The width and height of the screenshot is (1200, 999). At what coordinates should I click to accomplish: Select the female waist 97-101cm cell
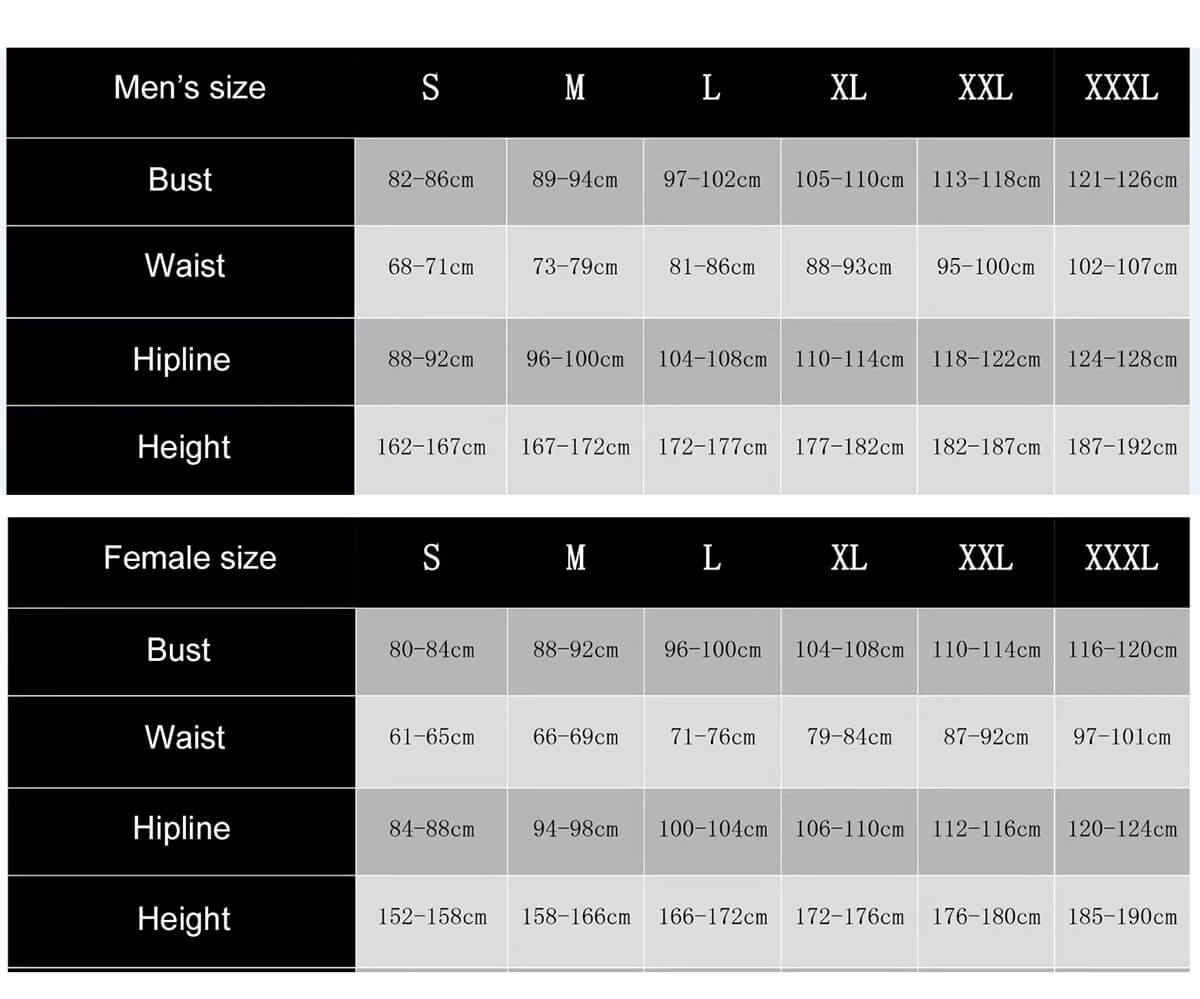1122,738
